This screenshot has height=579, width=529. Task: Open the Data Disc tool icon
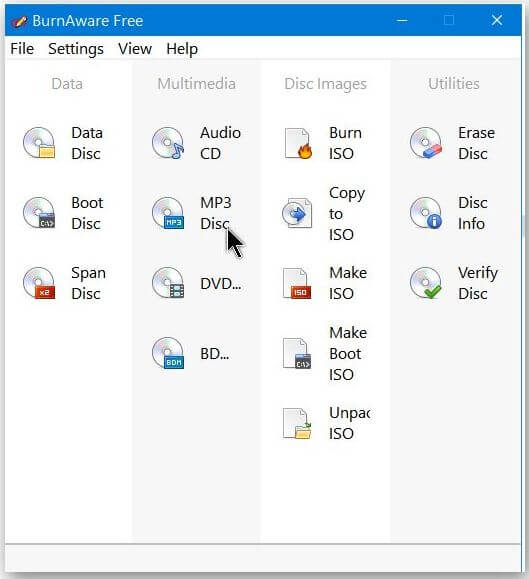click(39, 143)
